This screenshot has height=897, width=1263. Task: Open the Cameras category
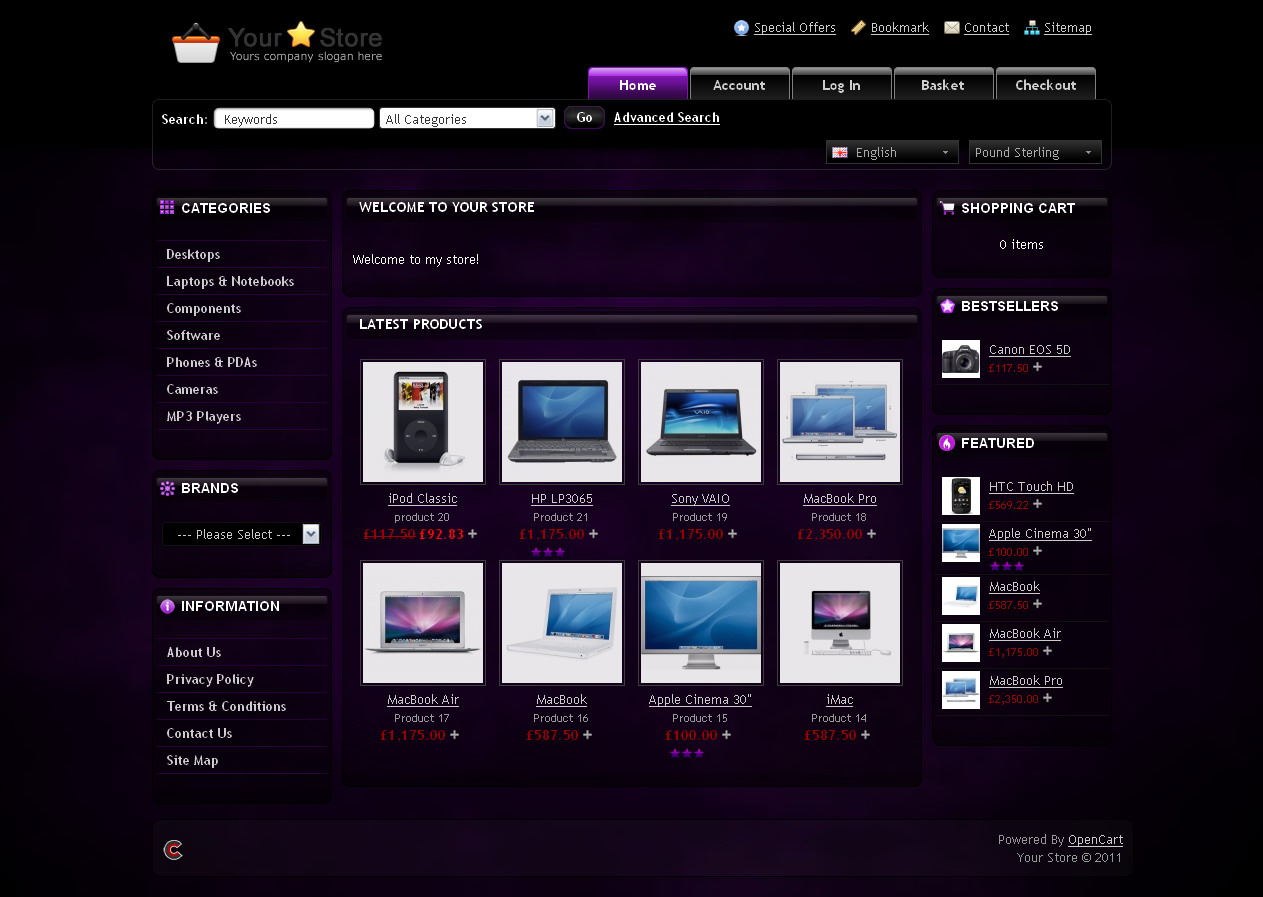(192, 389)
